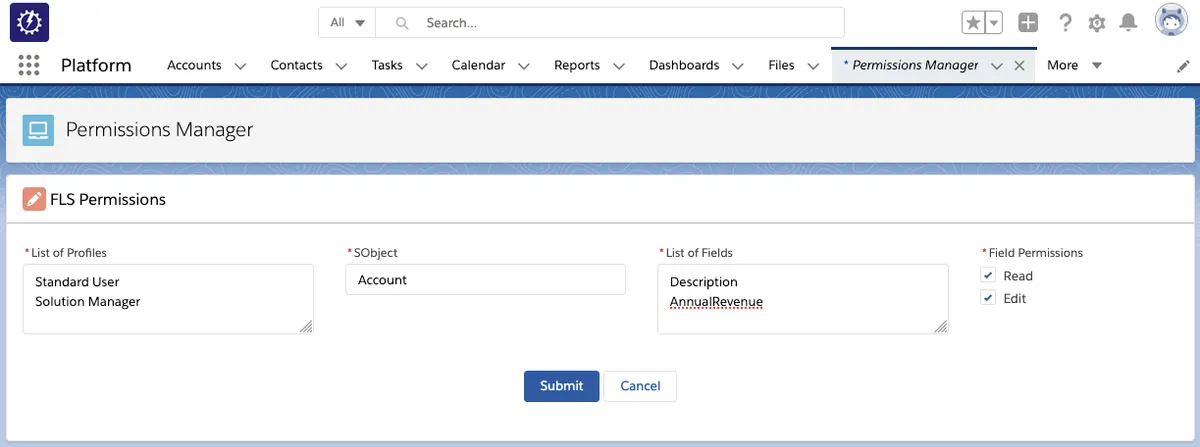Toggle the Edit field permission checkbox
The height and width of the screenshot is (447, 1200).
(989, 298)
